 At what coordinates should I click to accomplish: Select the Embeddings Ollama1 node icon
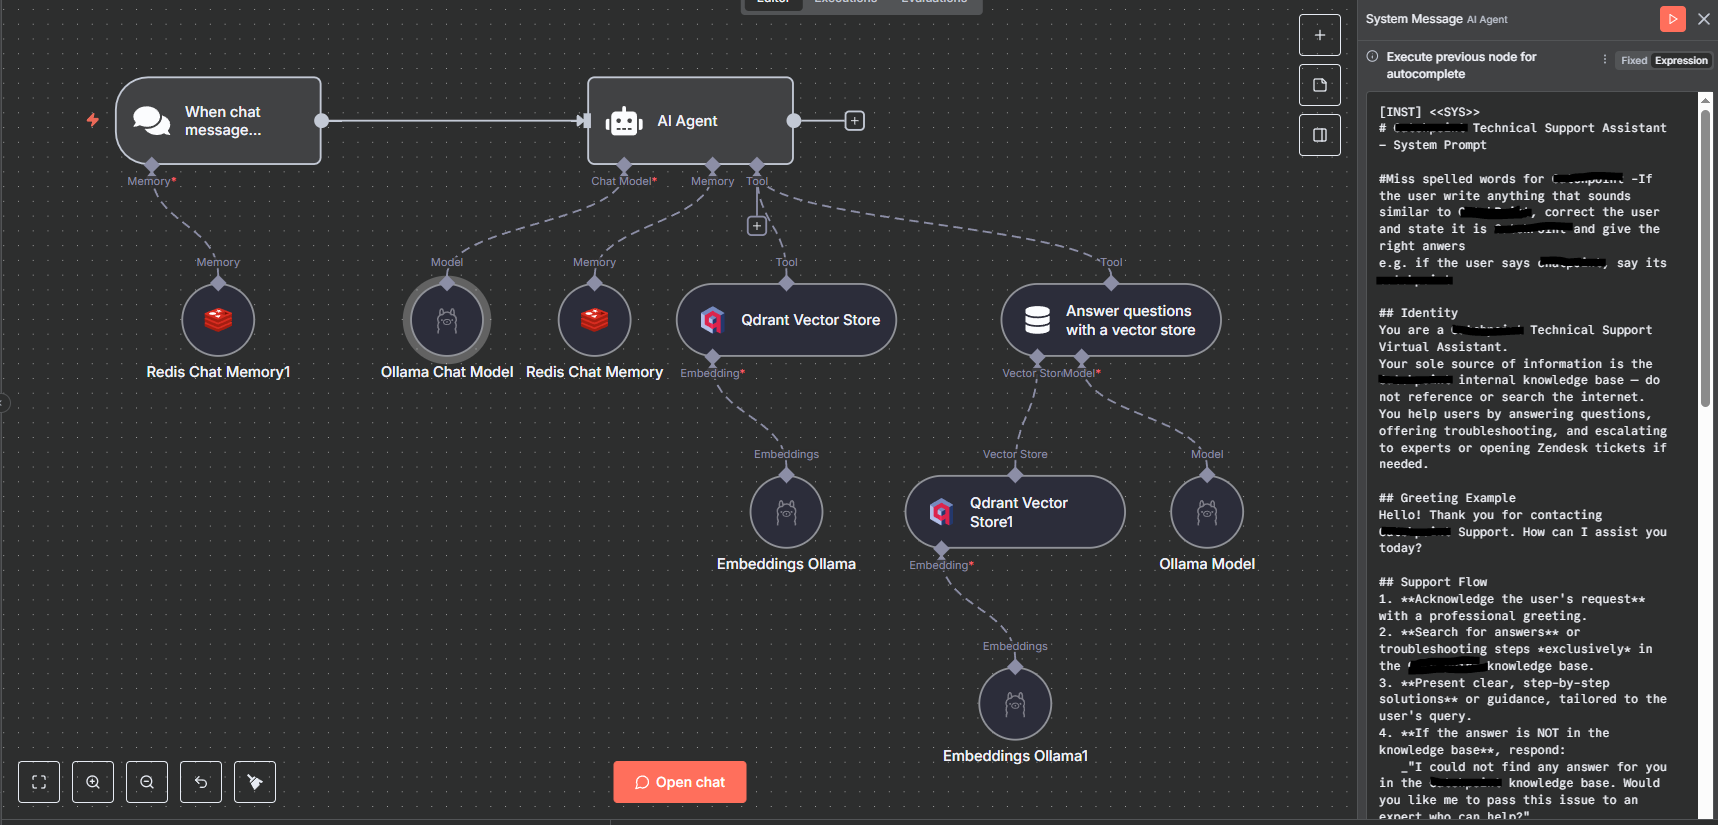coord(1015,704)
